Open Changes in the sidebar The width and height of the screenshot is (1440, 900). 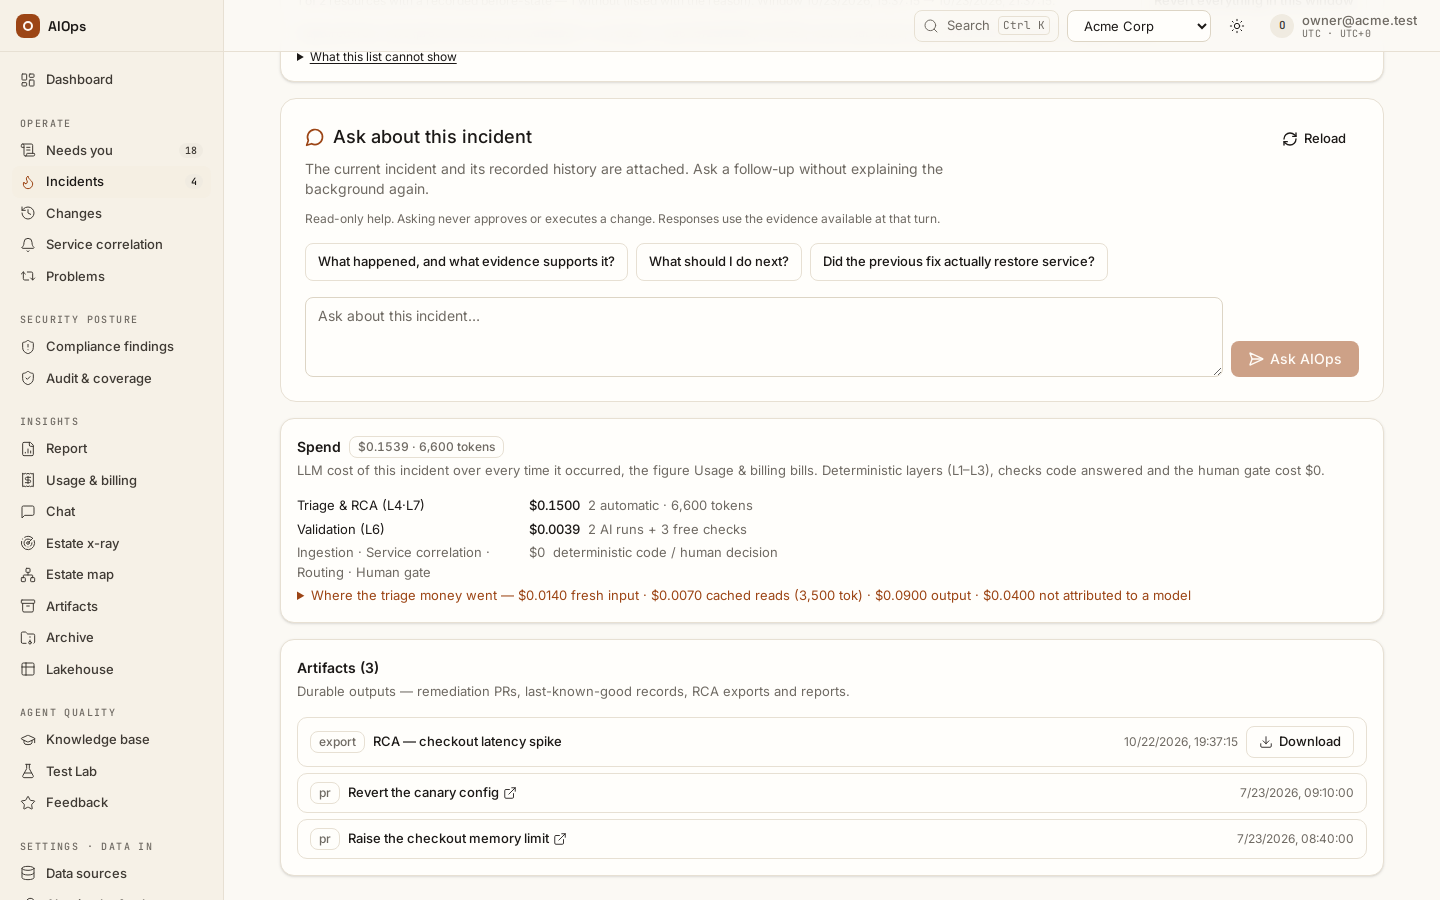112,214
